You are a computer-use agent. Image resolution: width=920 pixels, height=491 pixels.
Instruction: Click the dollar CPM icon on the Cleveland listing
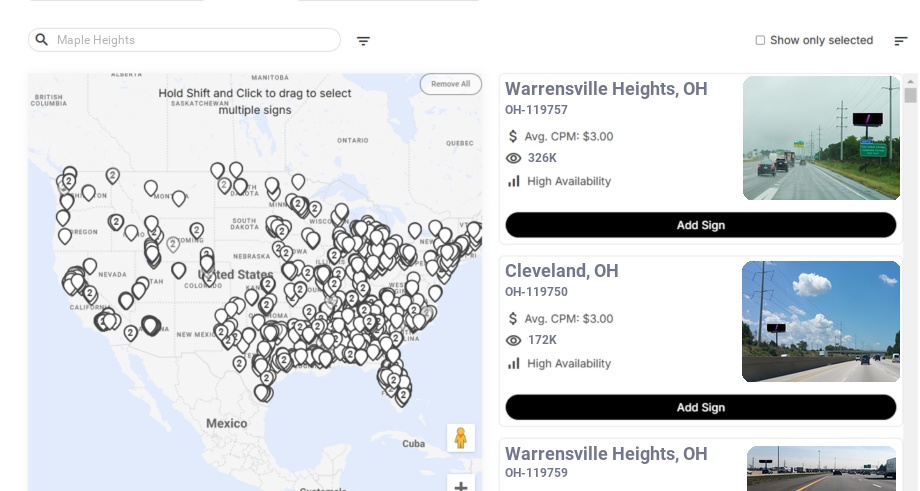pyautogui.click(x=514, y=319)
